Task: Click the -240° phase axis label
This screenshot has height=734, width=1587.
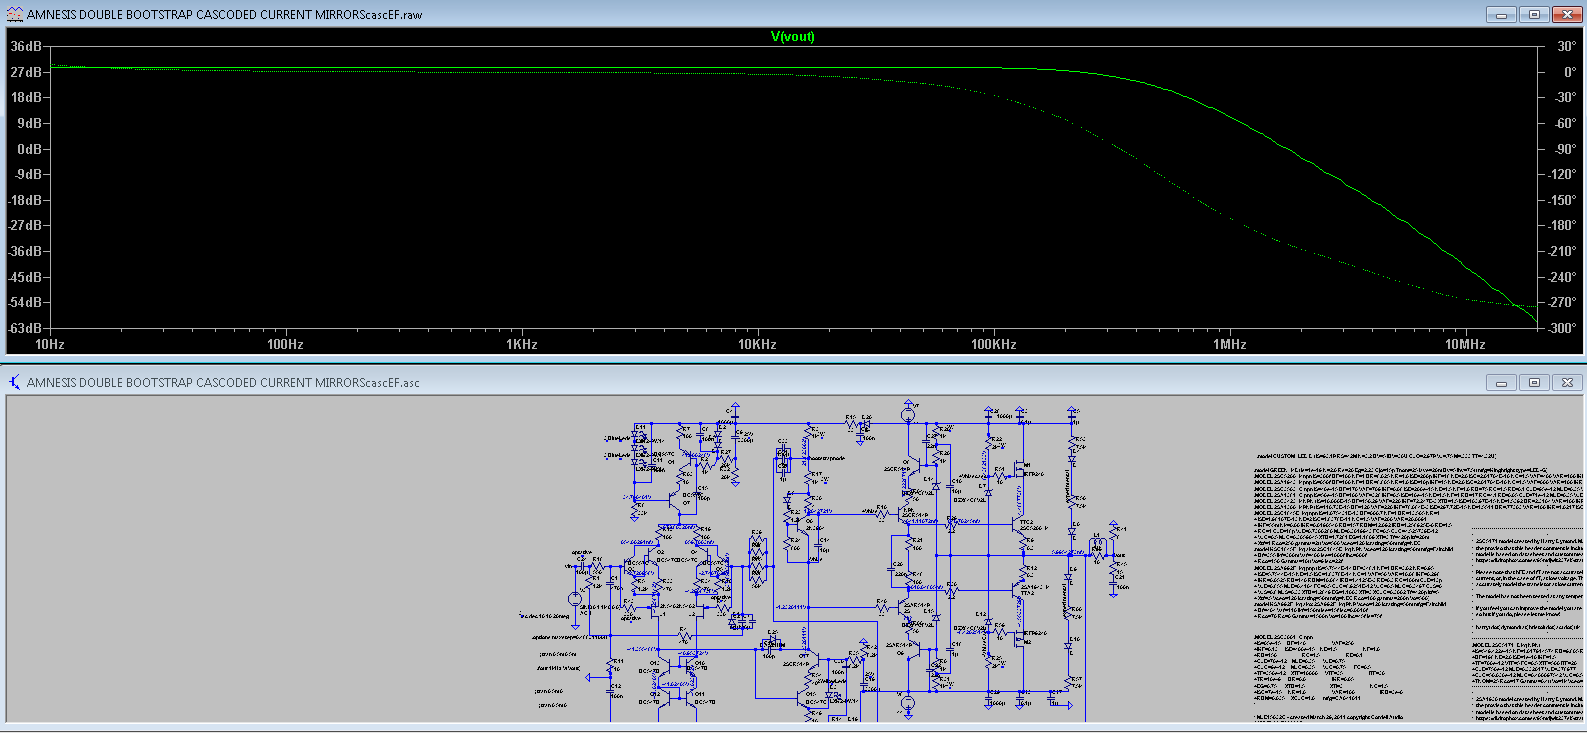Action: (1562, 277)
